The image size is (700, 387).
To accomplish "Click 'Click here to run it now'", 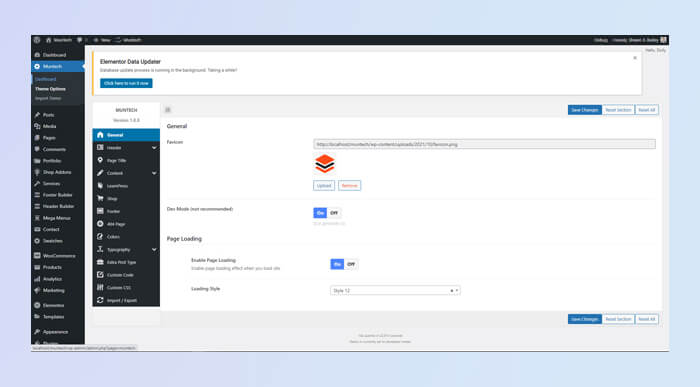I will (x=126, y=83).
